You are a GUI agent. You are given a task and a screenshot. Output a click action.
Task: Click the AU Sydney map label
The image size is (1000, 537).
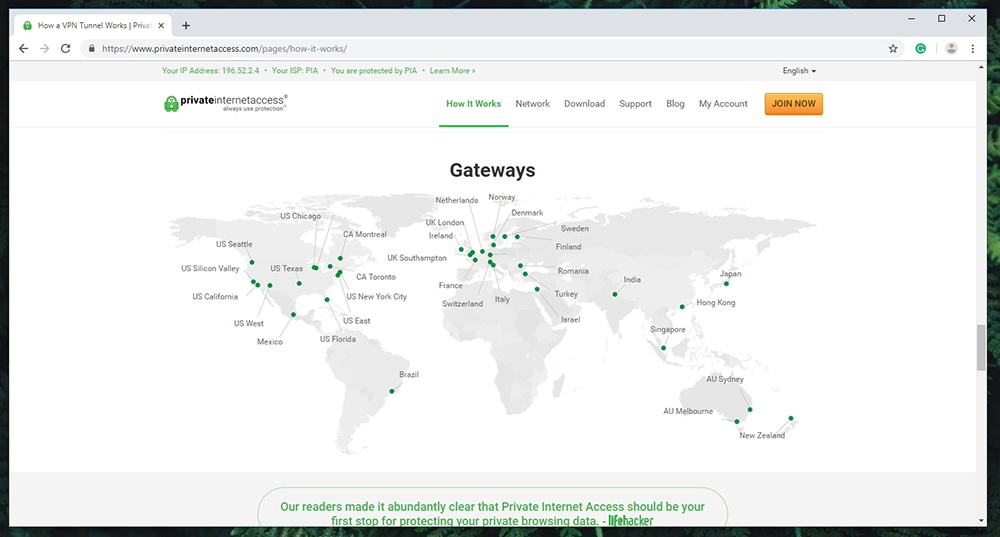click(724, 379)
